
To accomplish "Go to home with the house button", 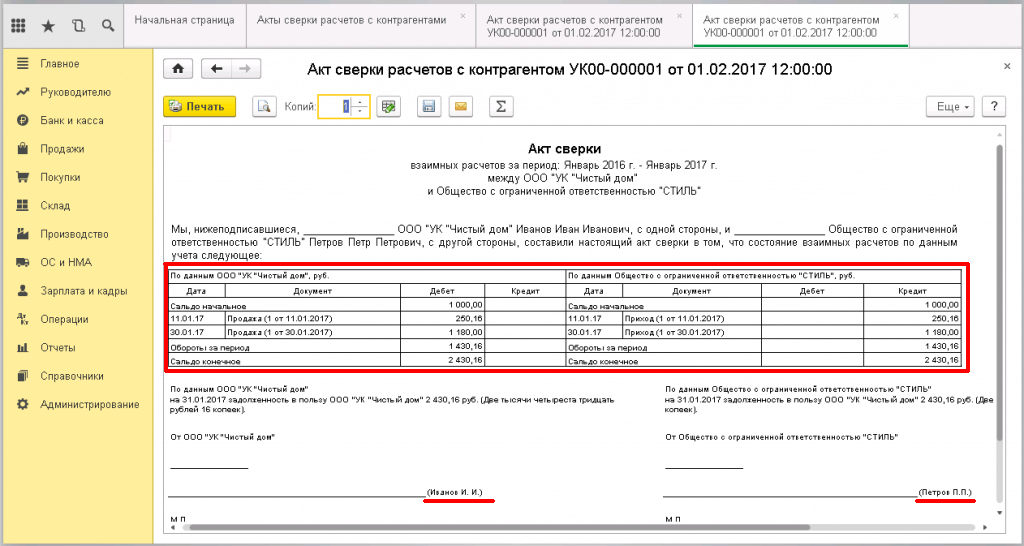I will point(178,69).
